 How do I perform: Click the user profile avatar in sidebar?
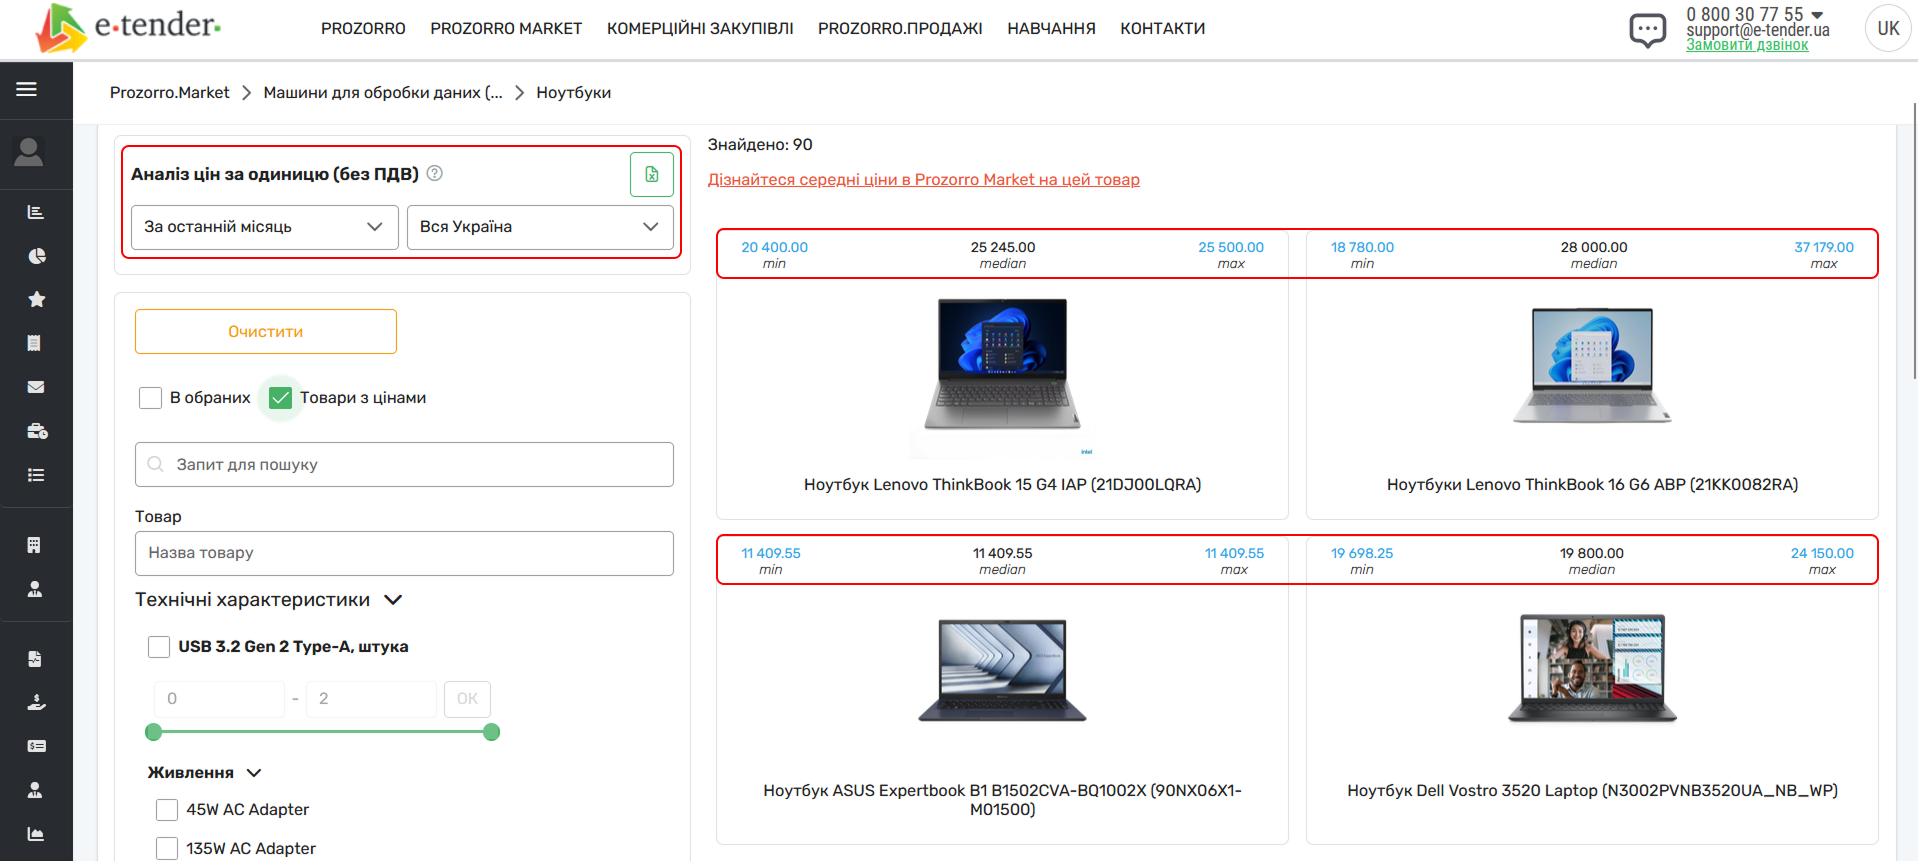(29, 152)
